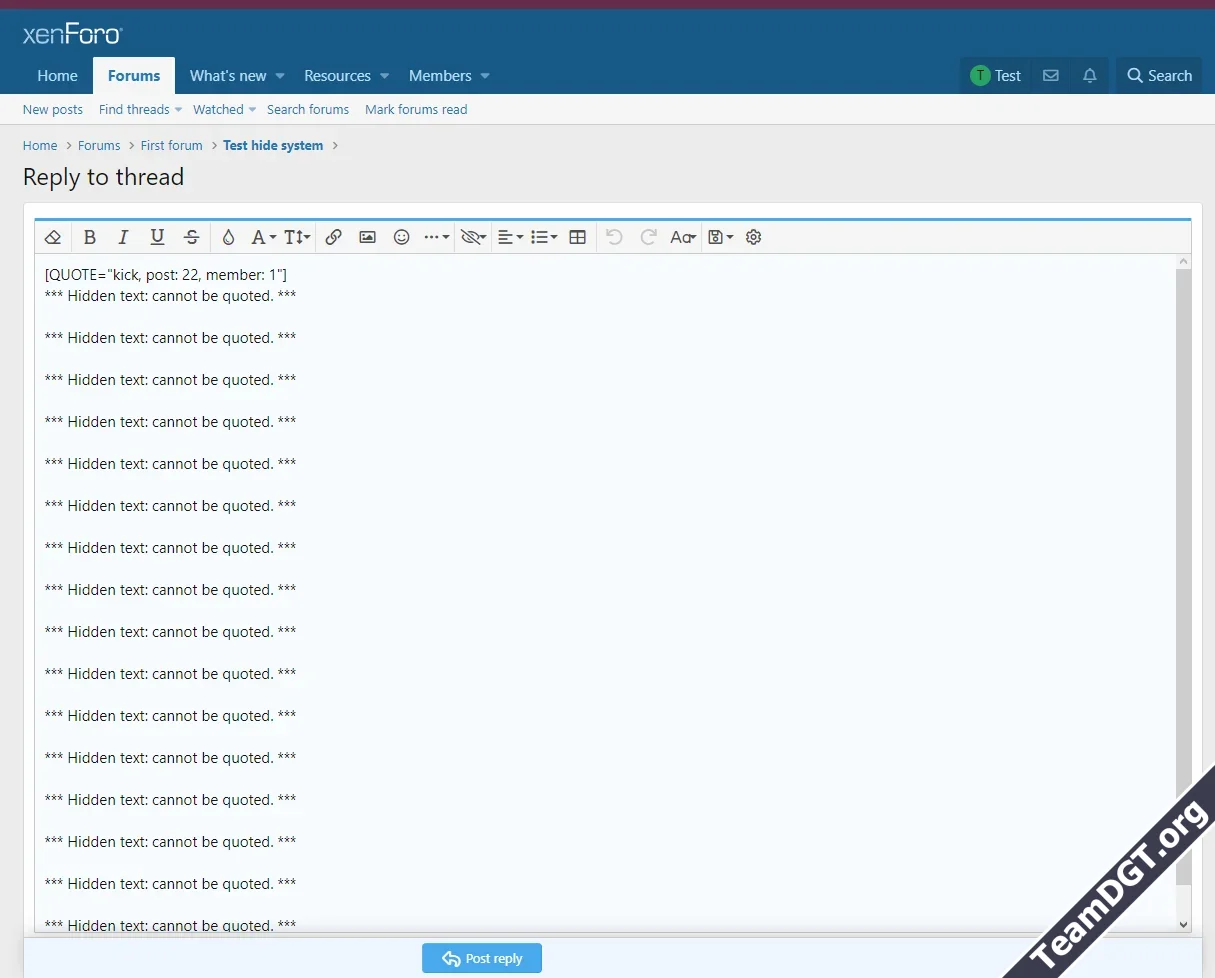
Task: Click the editor scrollbar down arrow
Action: click(1183, 924)
